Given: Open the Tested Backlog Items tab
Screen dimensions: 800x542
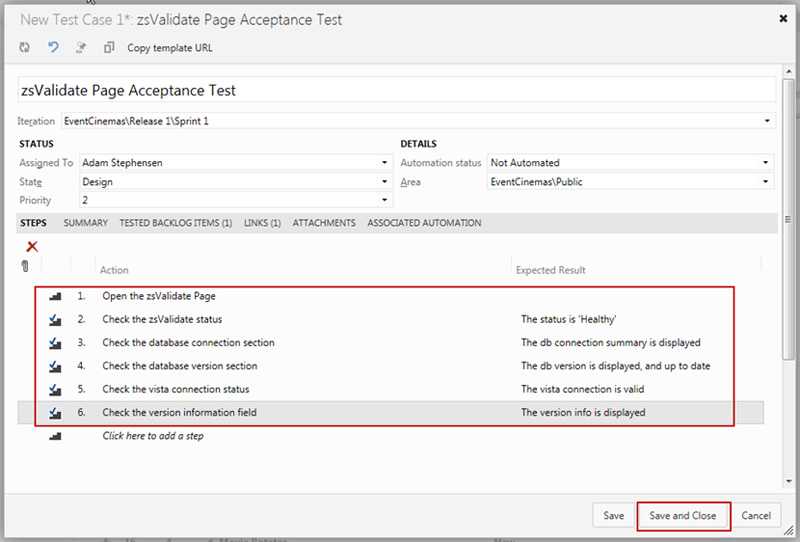Looking at the screenshot, I should pos(175,223).
